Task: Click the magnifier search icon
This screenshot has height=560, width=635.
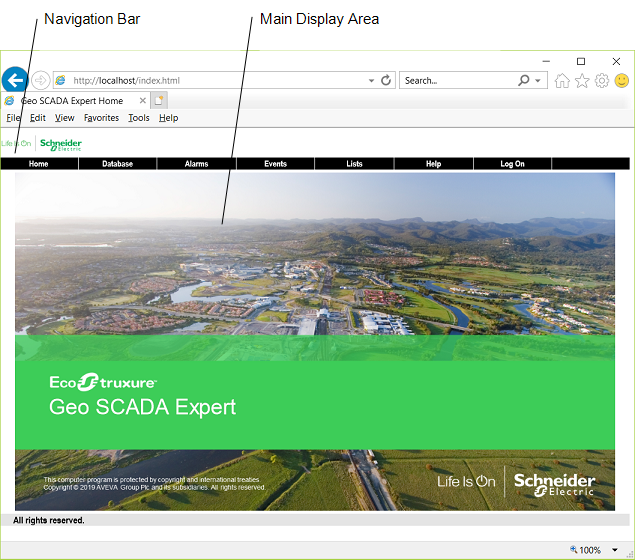Action: point(523,80)
